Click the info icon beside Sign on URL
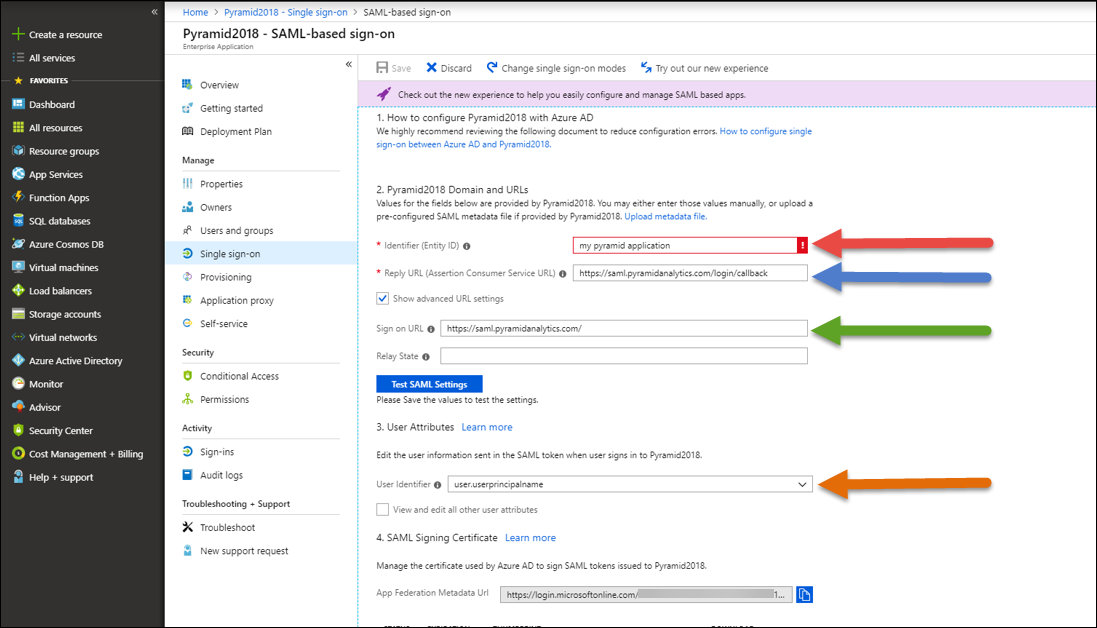 pos(431,329)
